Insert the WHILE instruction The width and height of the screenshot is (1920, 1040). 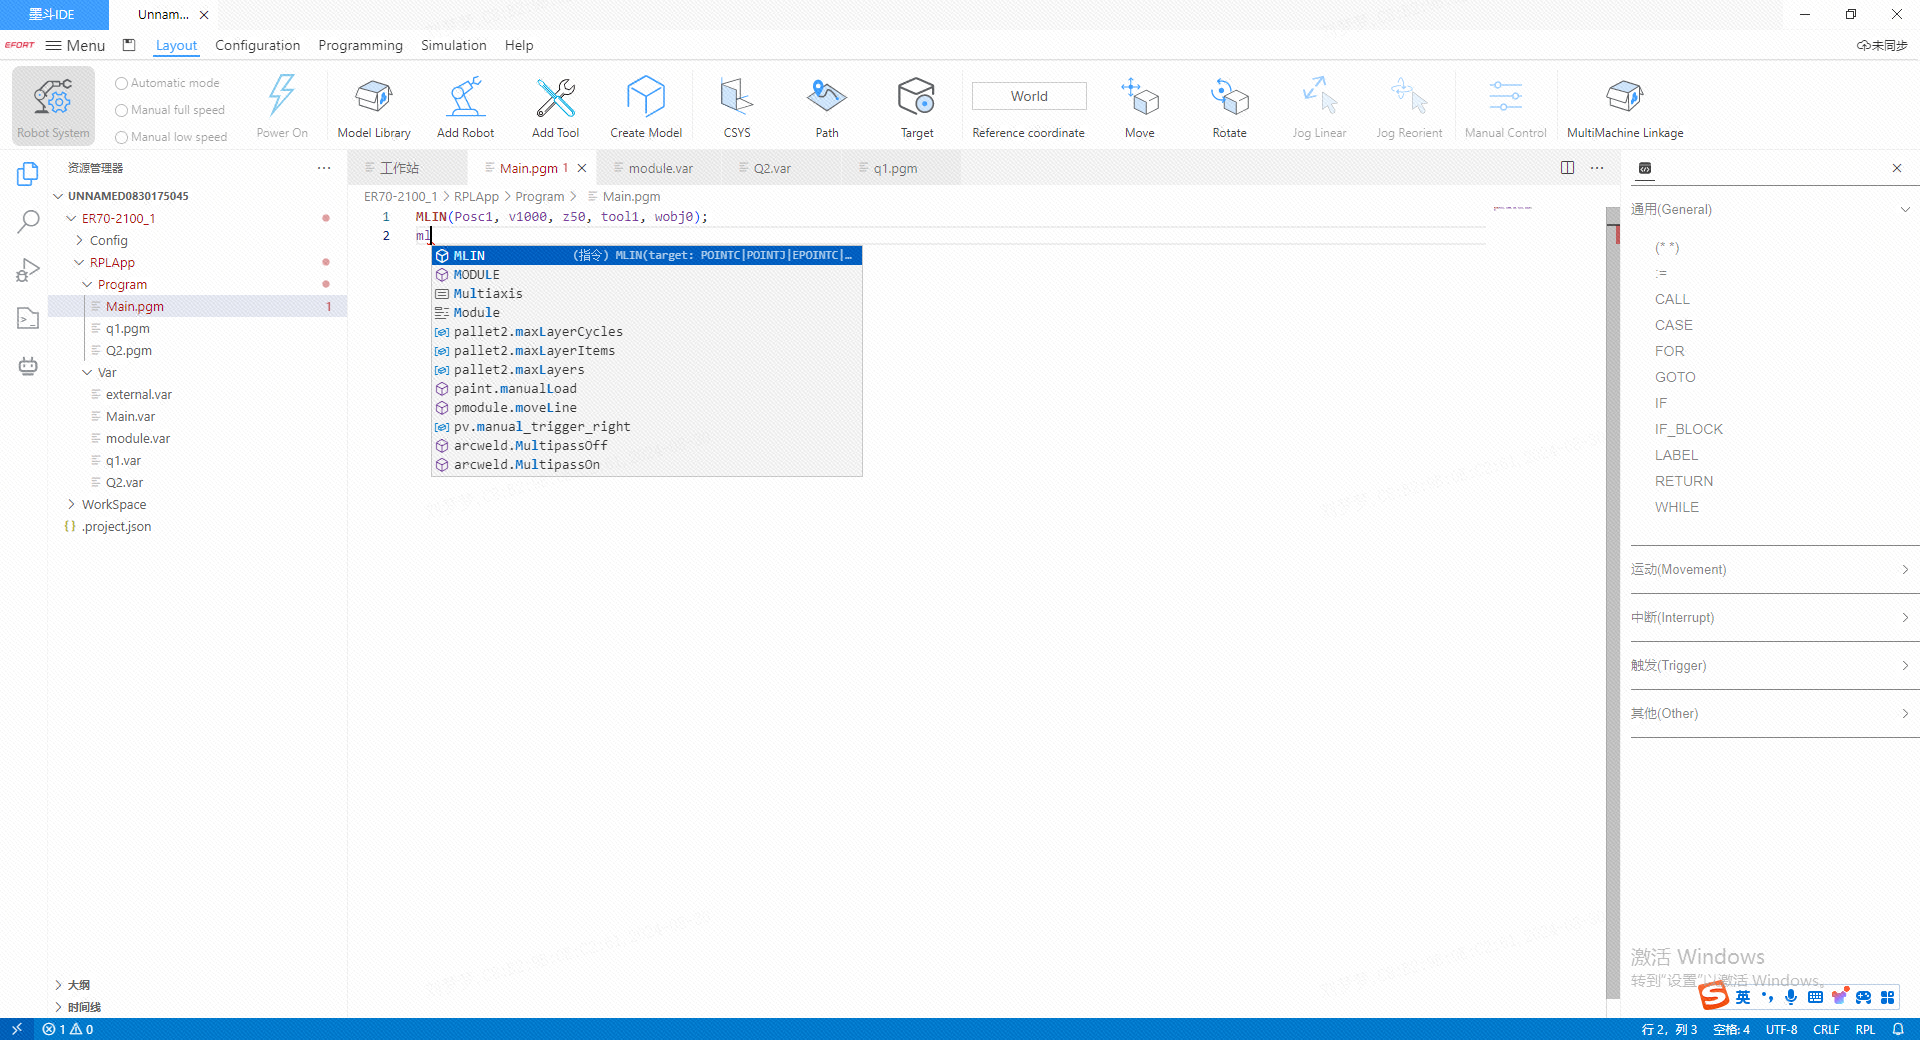click(1676, 507)
